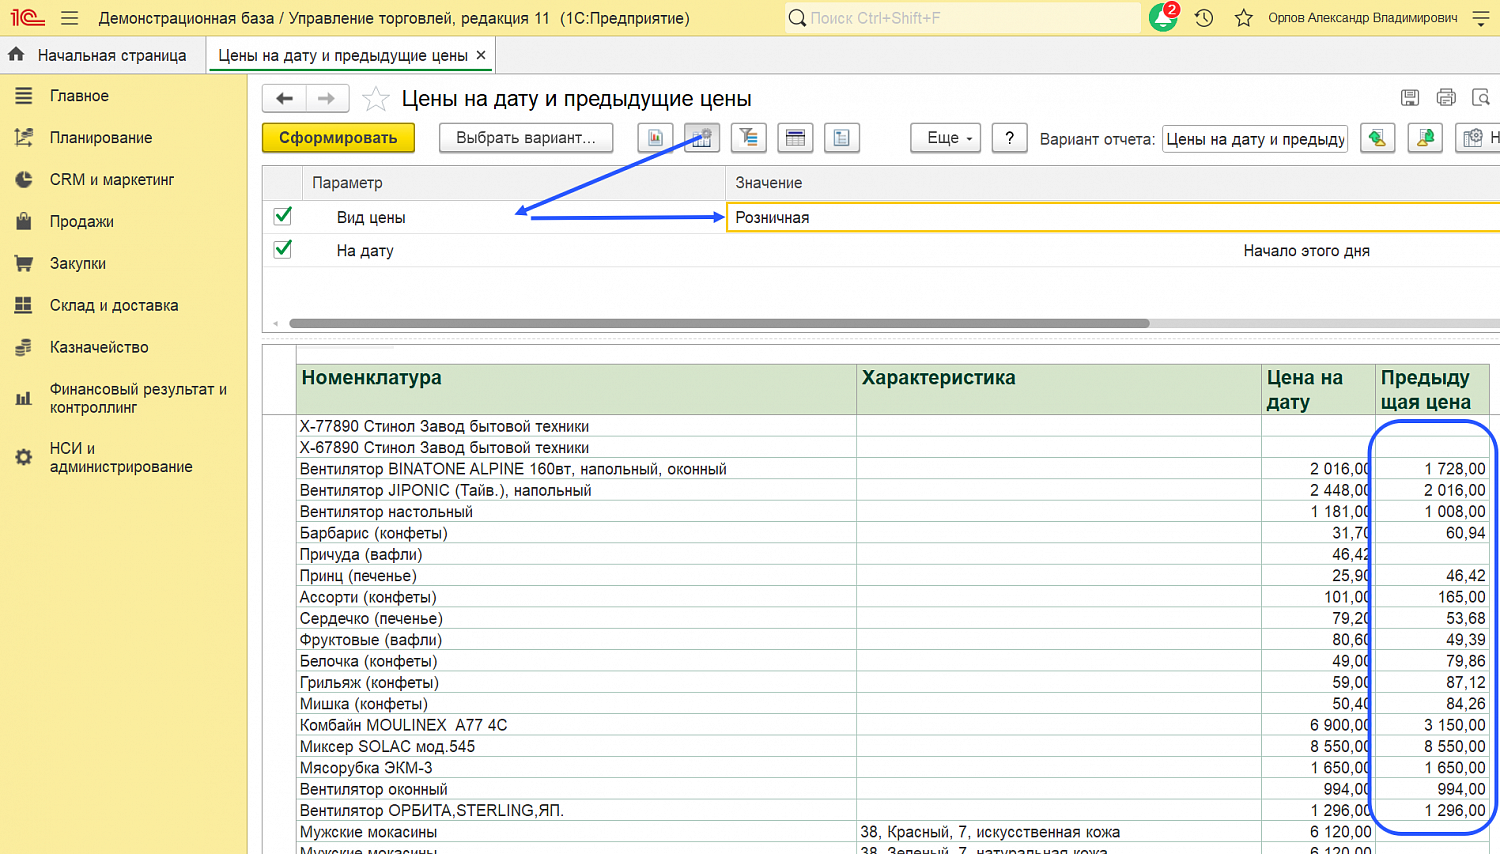Open service settings menu next to user name
Screen dimensions: 1500x854
point(1481,18)
